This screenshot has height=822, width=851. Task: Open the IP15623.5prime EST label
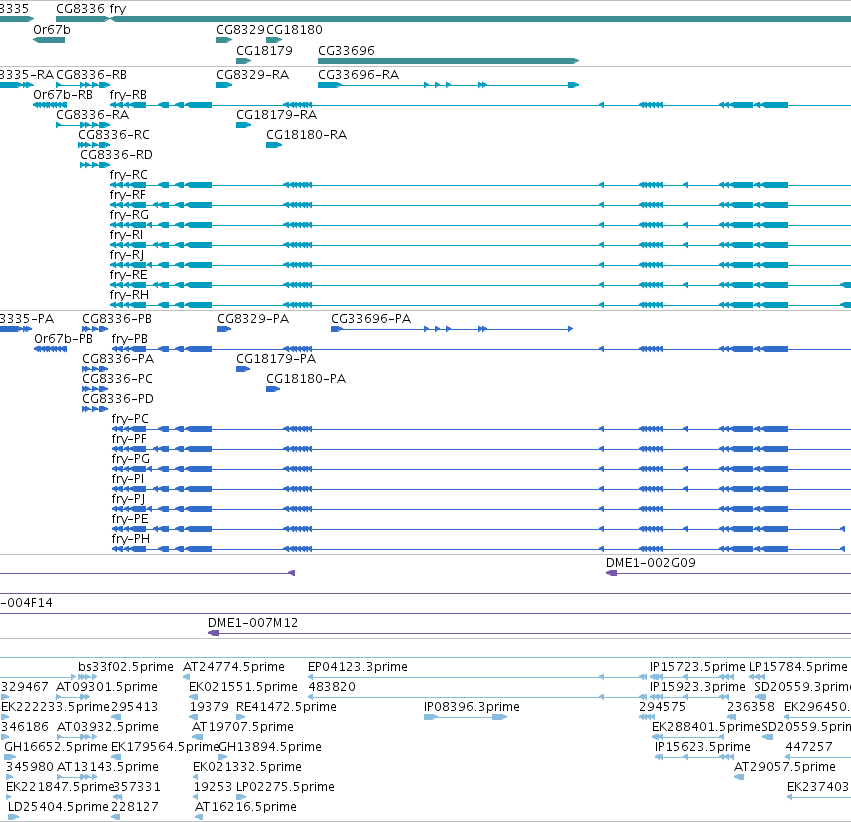point(703,747)
